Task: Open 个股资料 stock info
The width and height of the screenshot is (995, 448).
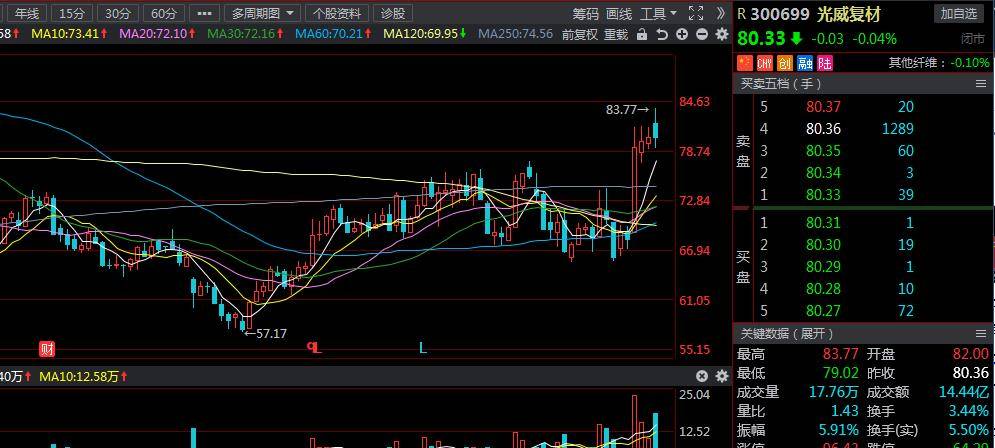Action: click(x=336, y=13)
